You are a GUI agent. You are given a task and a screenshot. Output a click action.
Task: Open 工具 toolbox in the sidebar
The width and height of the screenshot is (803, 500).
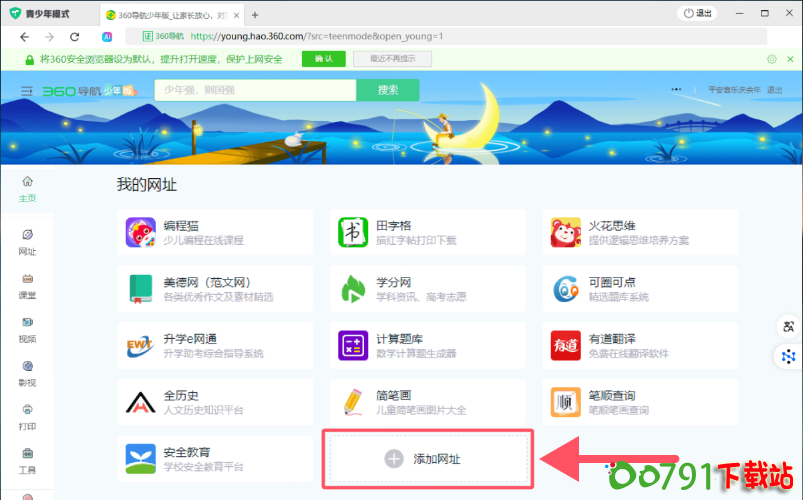point(27,460)
